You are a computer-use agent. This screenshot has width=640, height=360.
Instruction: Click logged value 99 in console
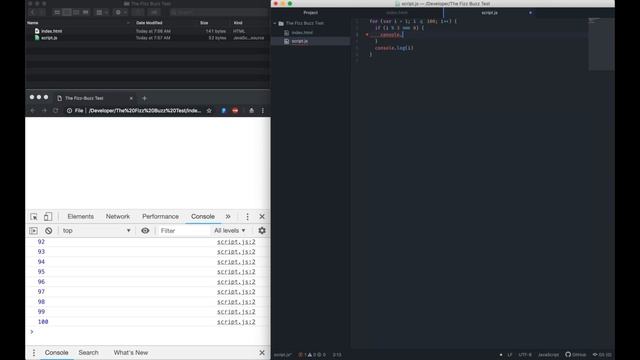click(x=41, y=312)
